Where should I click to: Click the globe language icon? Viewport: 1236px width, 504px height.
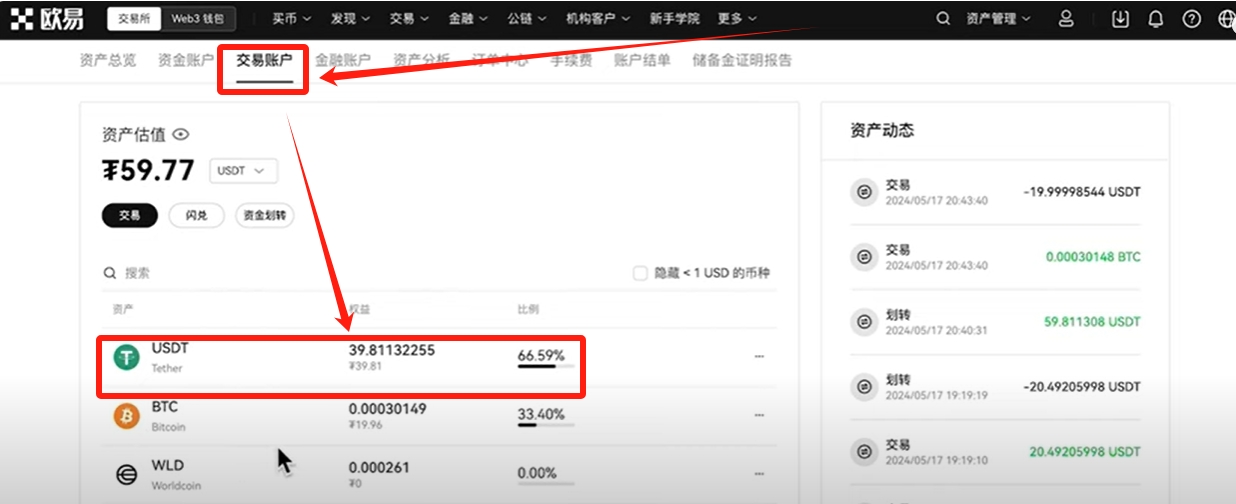(x=1226, y=19)
